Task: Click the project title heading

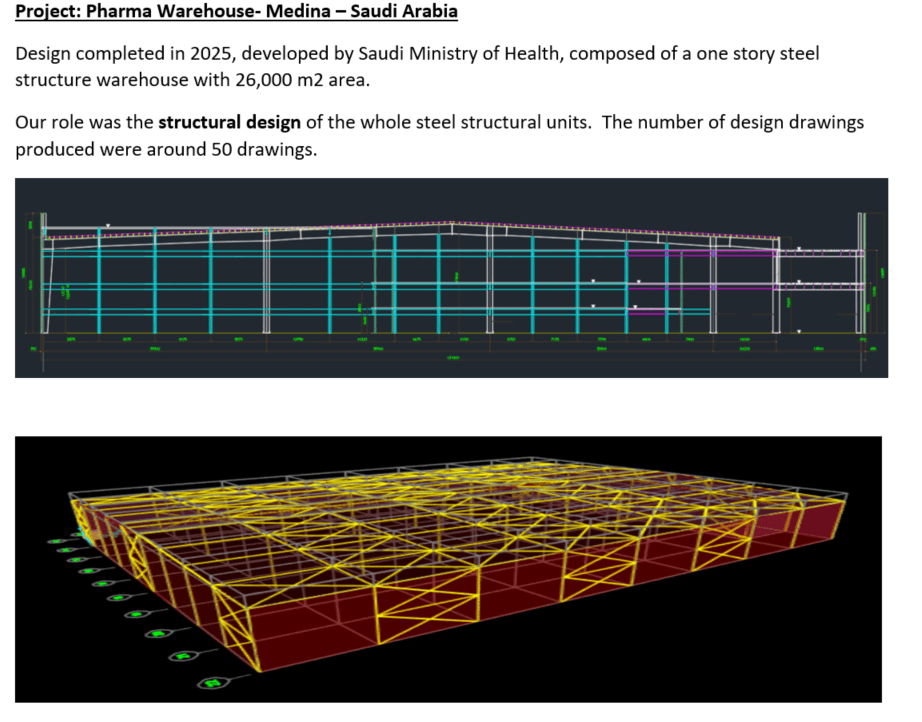Action: coord(236,13)
